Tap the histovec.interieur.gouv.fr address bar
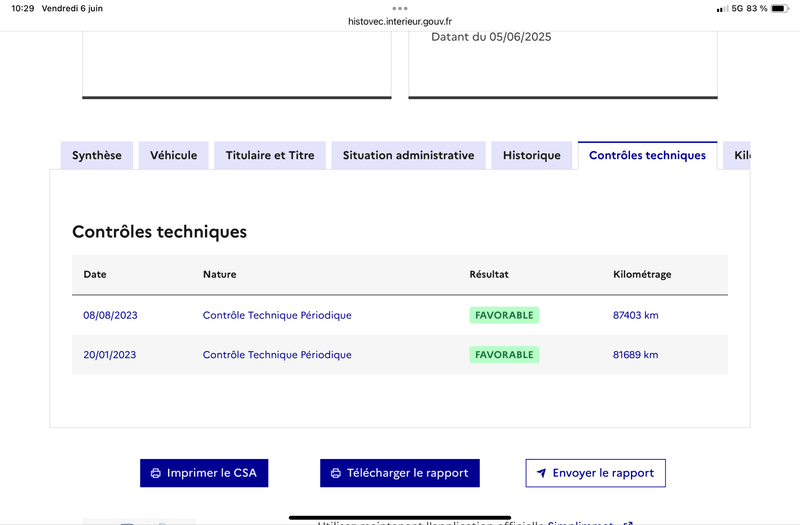 (x=400, y=21)
